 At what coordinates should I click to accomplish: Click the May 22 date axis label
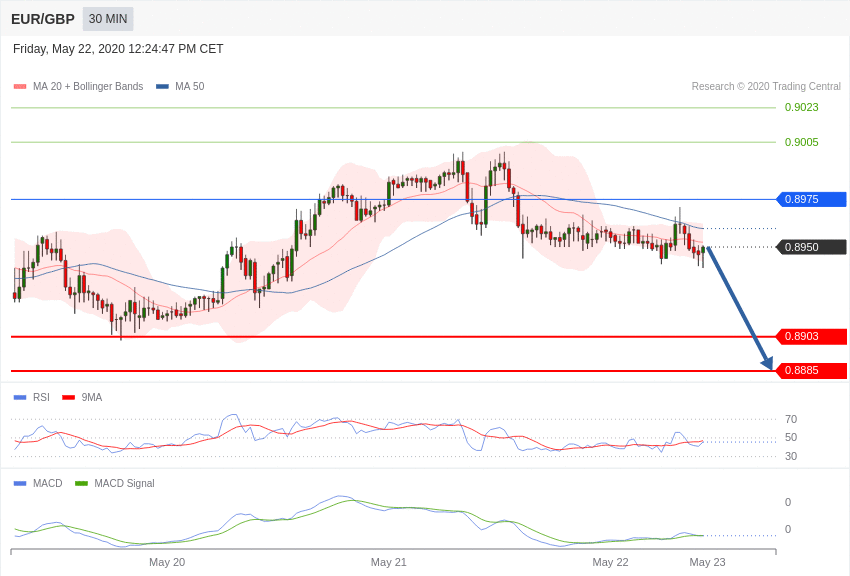click(610, 562)
